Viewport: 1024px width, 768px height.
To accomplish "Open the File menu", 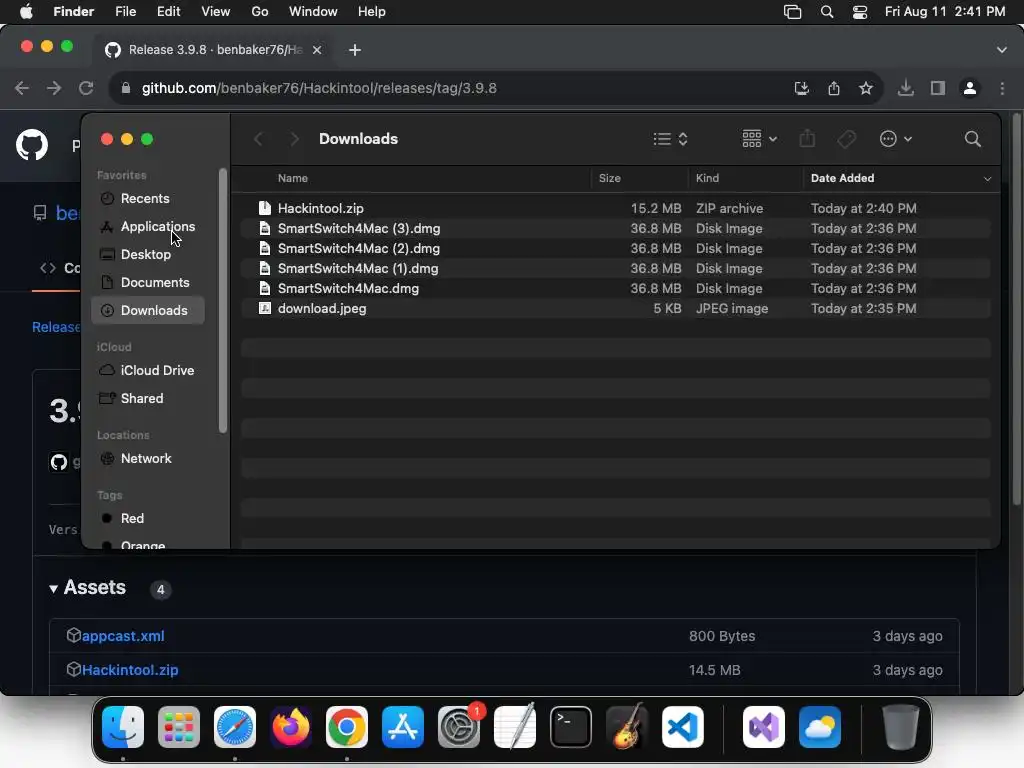I will point(125,12).
